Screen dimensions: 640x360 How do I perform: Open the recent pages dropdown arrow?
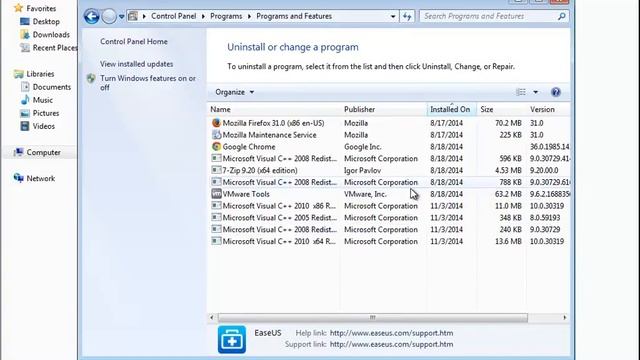pos(122,16)
